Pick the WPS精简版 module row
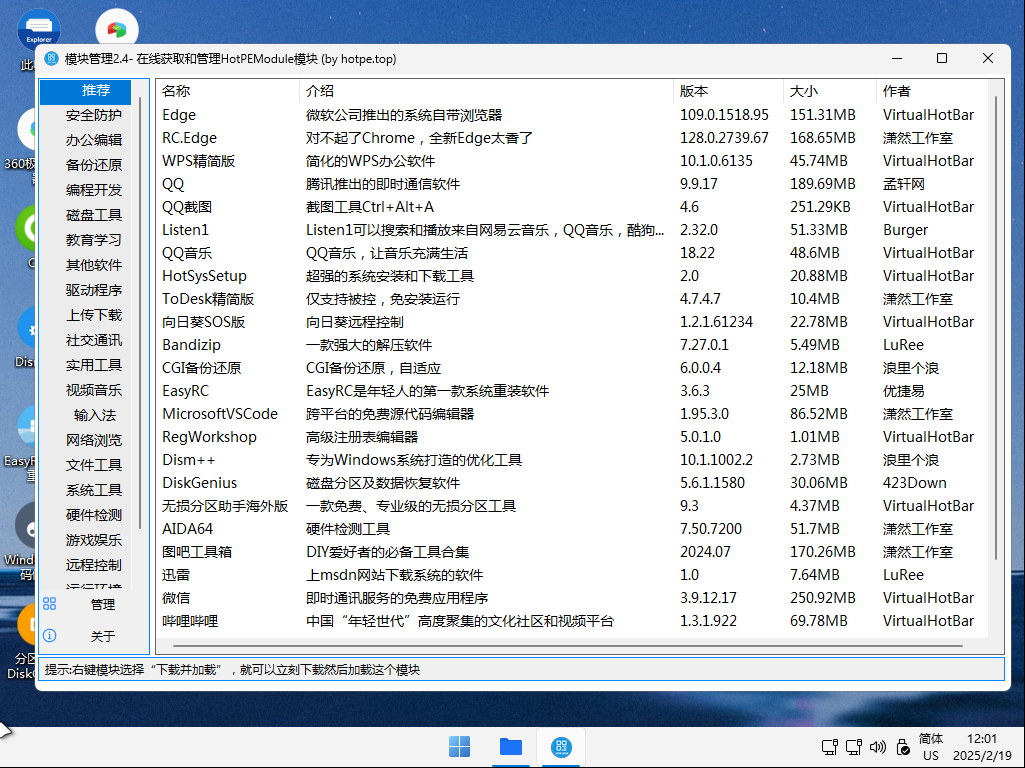Viewport: 1025px width, 768px height. click(x=572, y=161)
